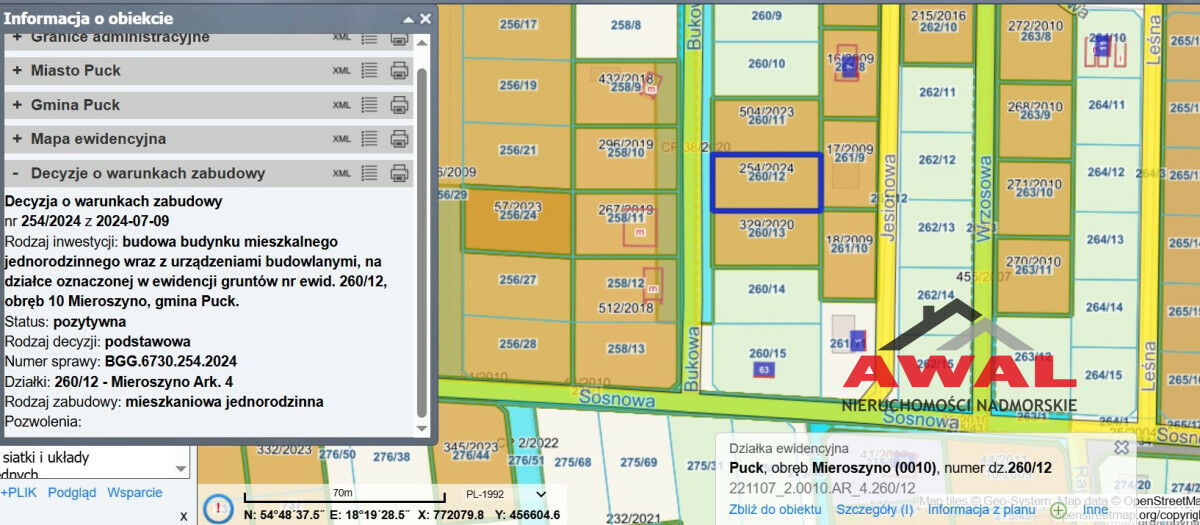Open the Wsparcie link
1200x525 pixels.
[135, 493]
